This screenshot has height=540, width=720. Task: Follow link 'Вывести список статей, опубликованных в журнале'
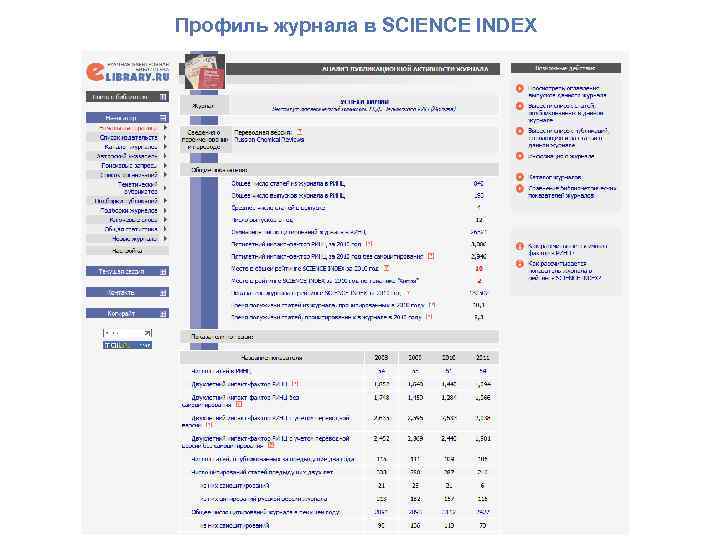click(x=566, y=113)
